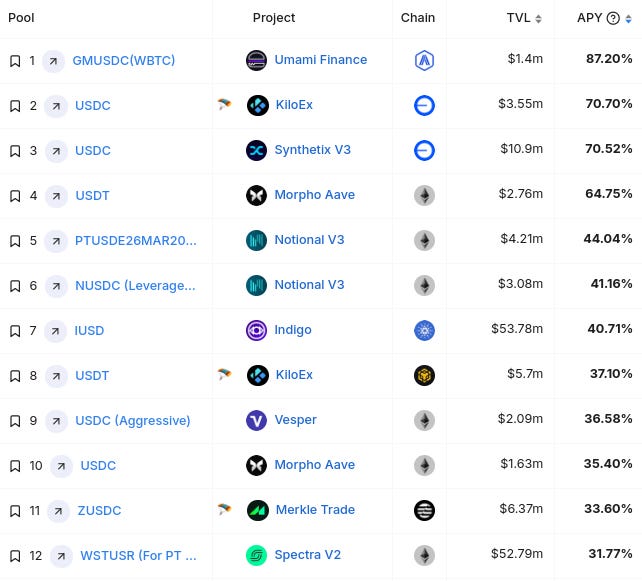Open the Umami Finance project link
Screen dimensions: 642x581
[321, 60]
